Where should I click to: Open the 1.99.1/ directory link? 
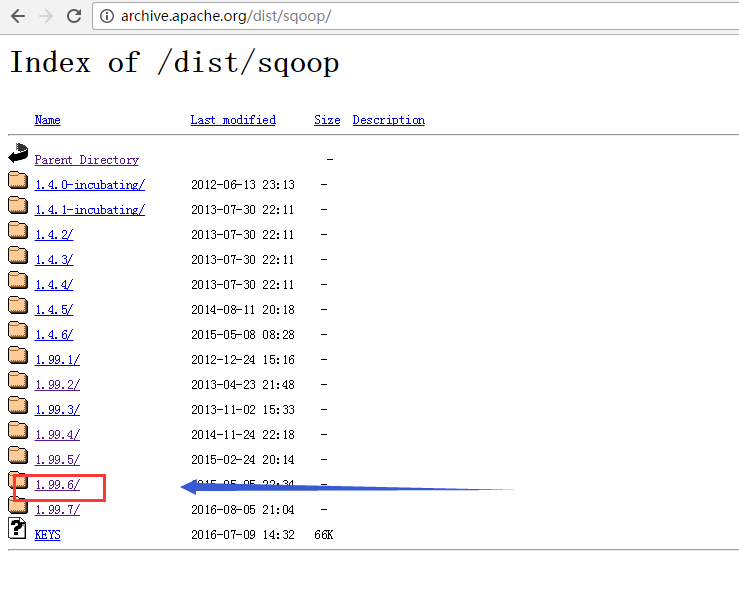[x=57, y=360]
